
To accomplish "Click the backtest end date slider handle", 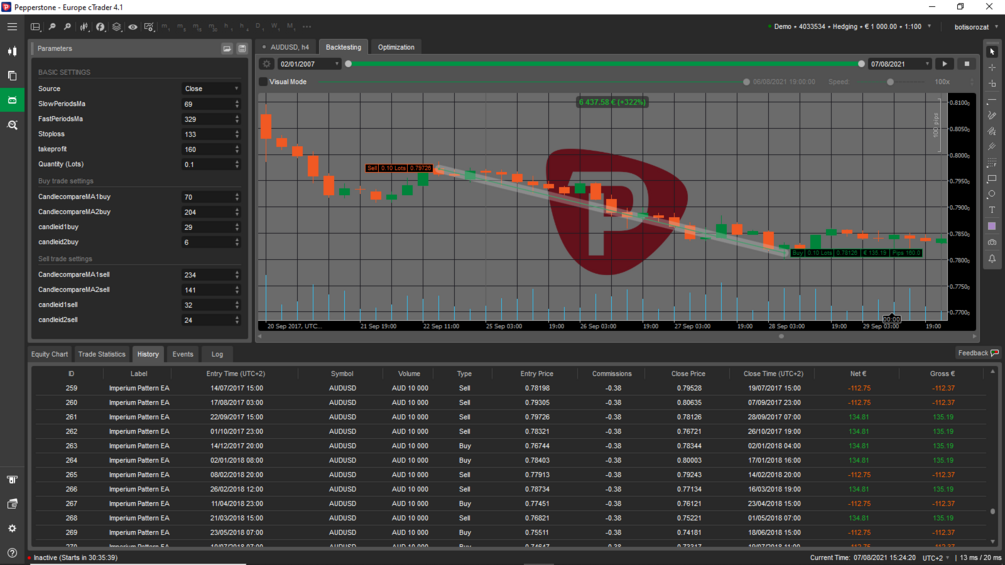I will (861, 64).
